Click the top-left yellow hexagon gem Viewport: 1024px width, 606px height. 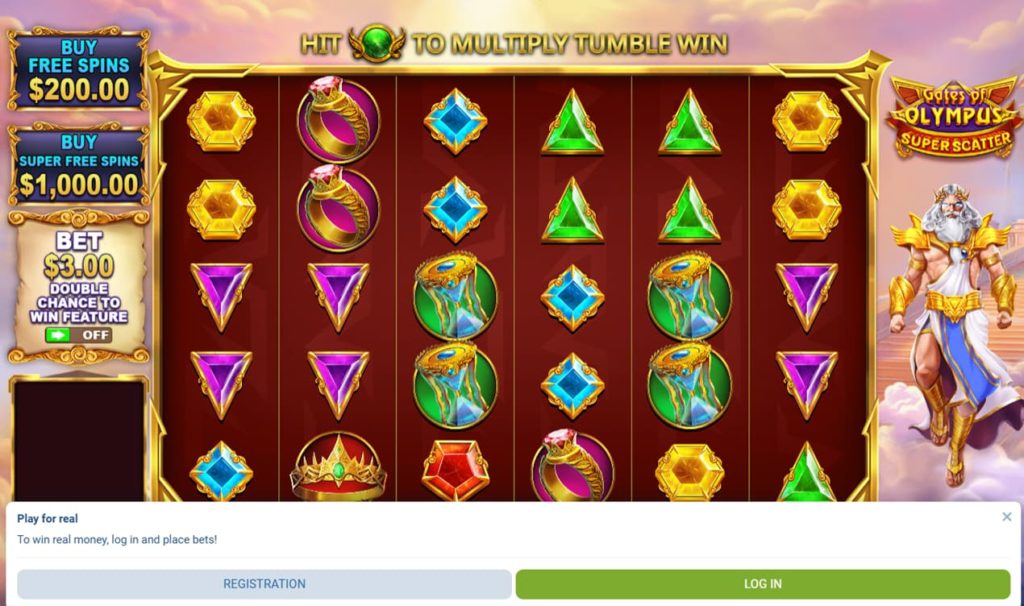tap(221, 121)
